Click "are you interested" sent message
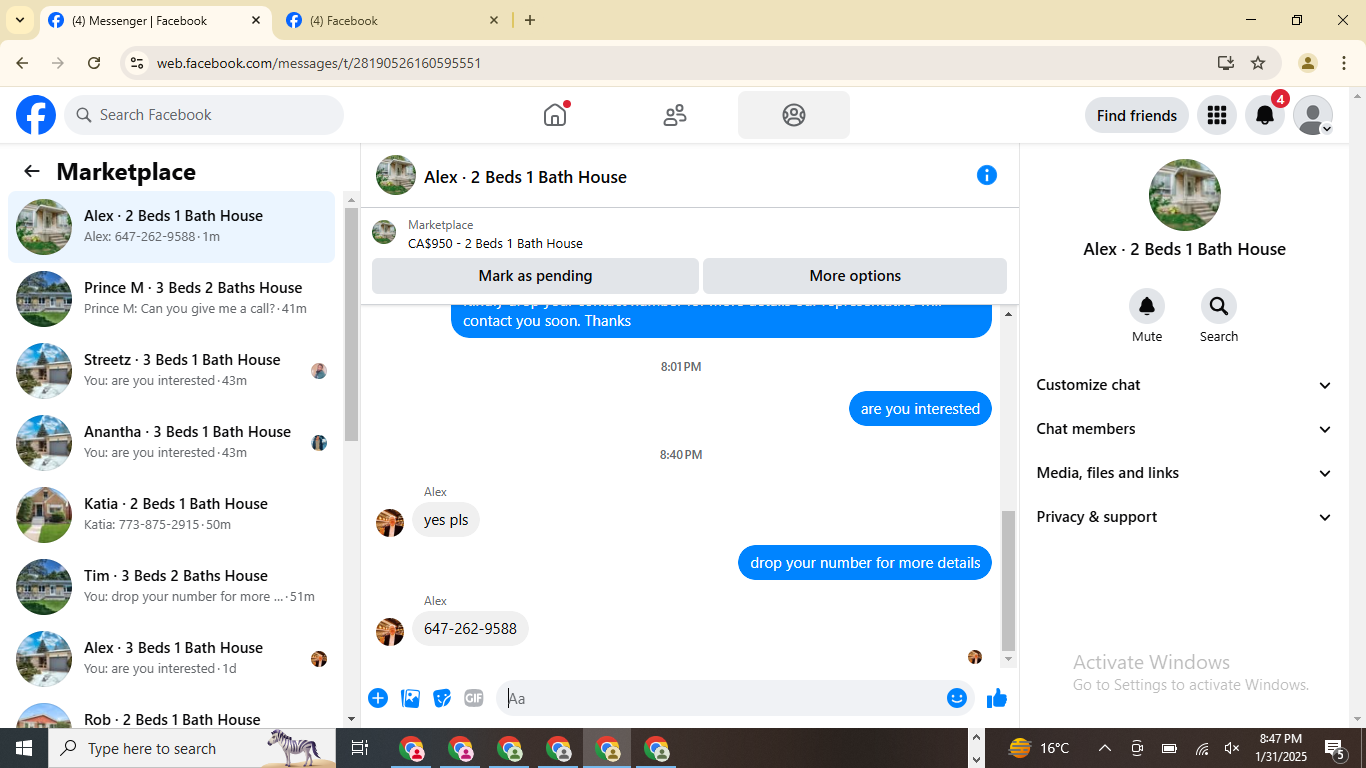This screenshot has height=768, width=1366. (920, 409)
